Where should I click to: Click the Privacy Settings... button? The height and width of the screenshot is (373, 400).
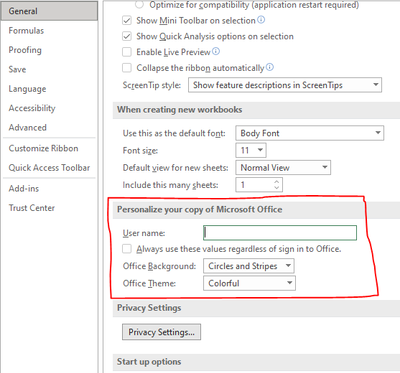click(x=161, y=332)
